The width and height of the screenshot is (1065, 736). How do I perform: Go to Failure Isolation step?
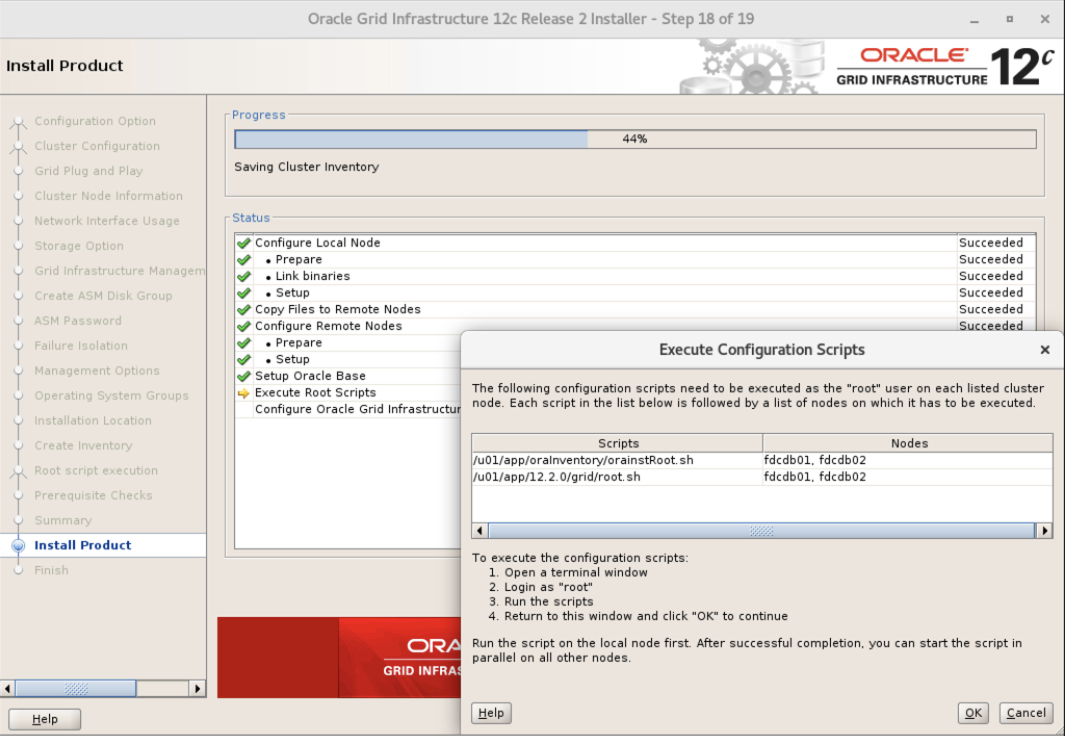(81, 346)
